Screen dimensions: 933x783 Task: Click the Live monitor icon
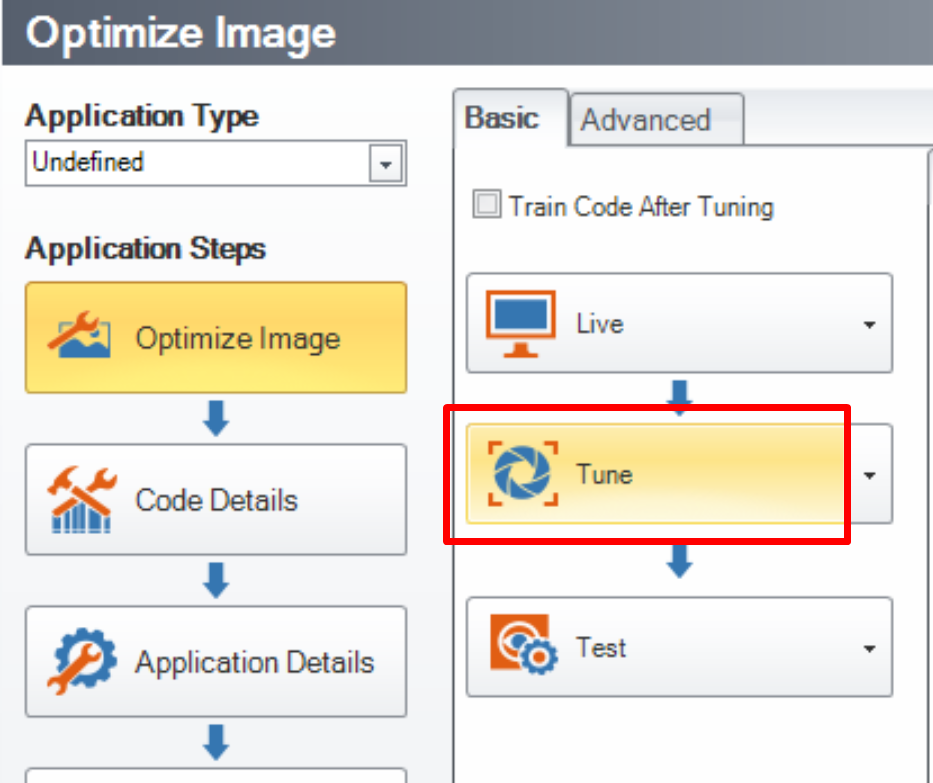[520, 323]
